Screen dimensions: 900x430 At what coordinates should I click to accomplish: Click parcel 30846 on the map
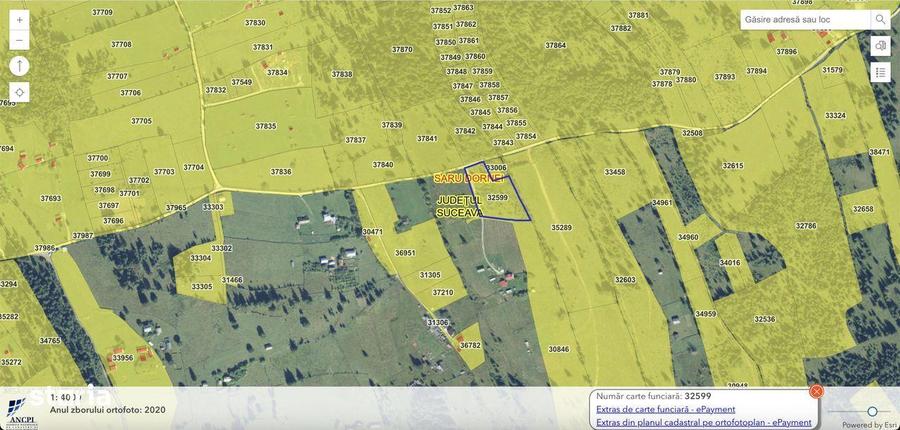(x=558, y=349)
